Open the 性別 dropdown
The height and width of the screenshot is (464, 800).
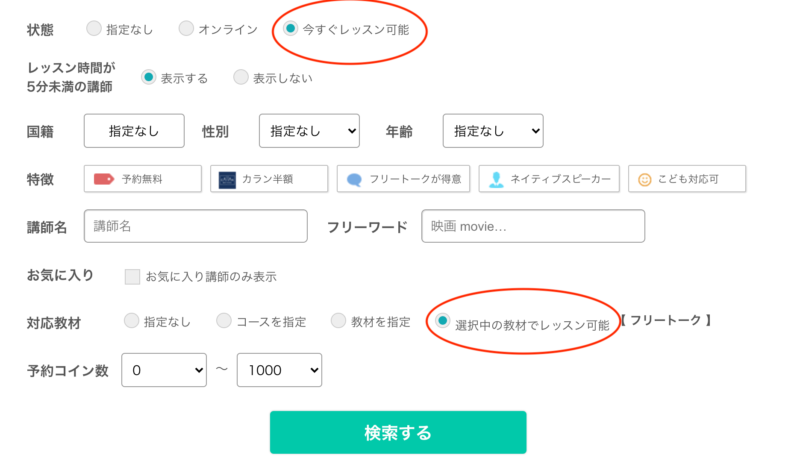pos(309,131)
